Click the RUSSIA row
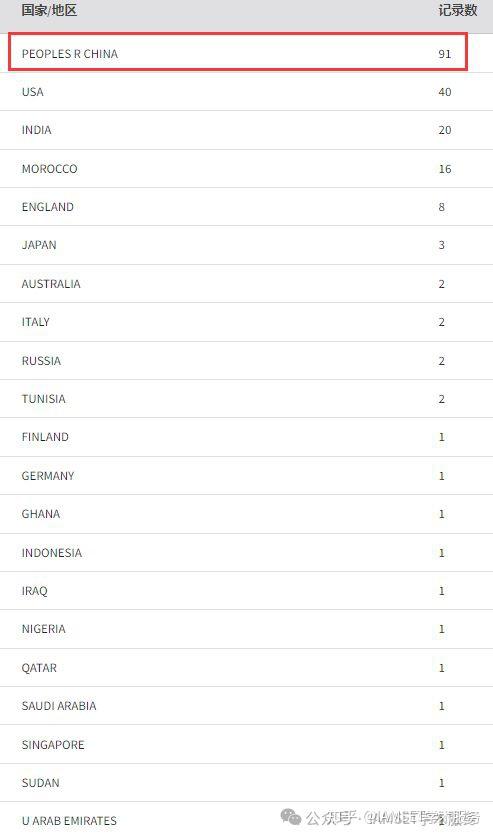493x839 pixels. [246, 361]
